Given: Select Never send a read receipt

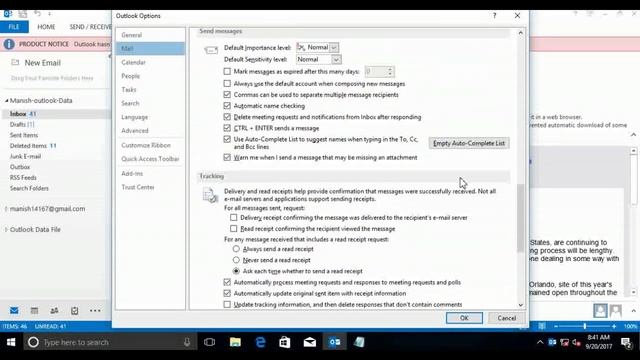Looking at the screenshot, I should (236, 260).
